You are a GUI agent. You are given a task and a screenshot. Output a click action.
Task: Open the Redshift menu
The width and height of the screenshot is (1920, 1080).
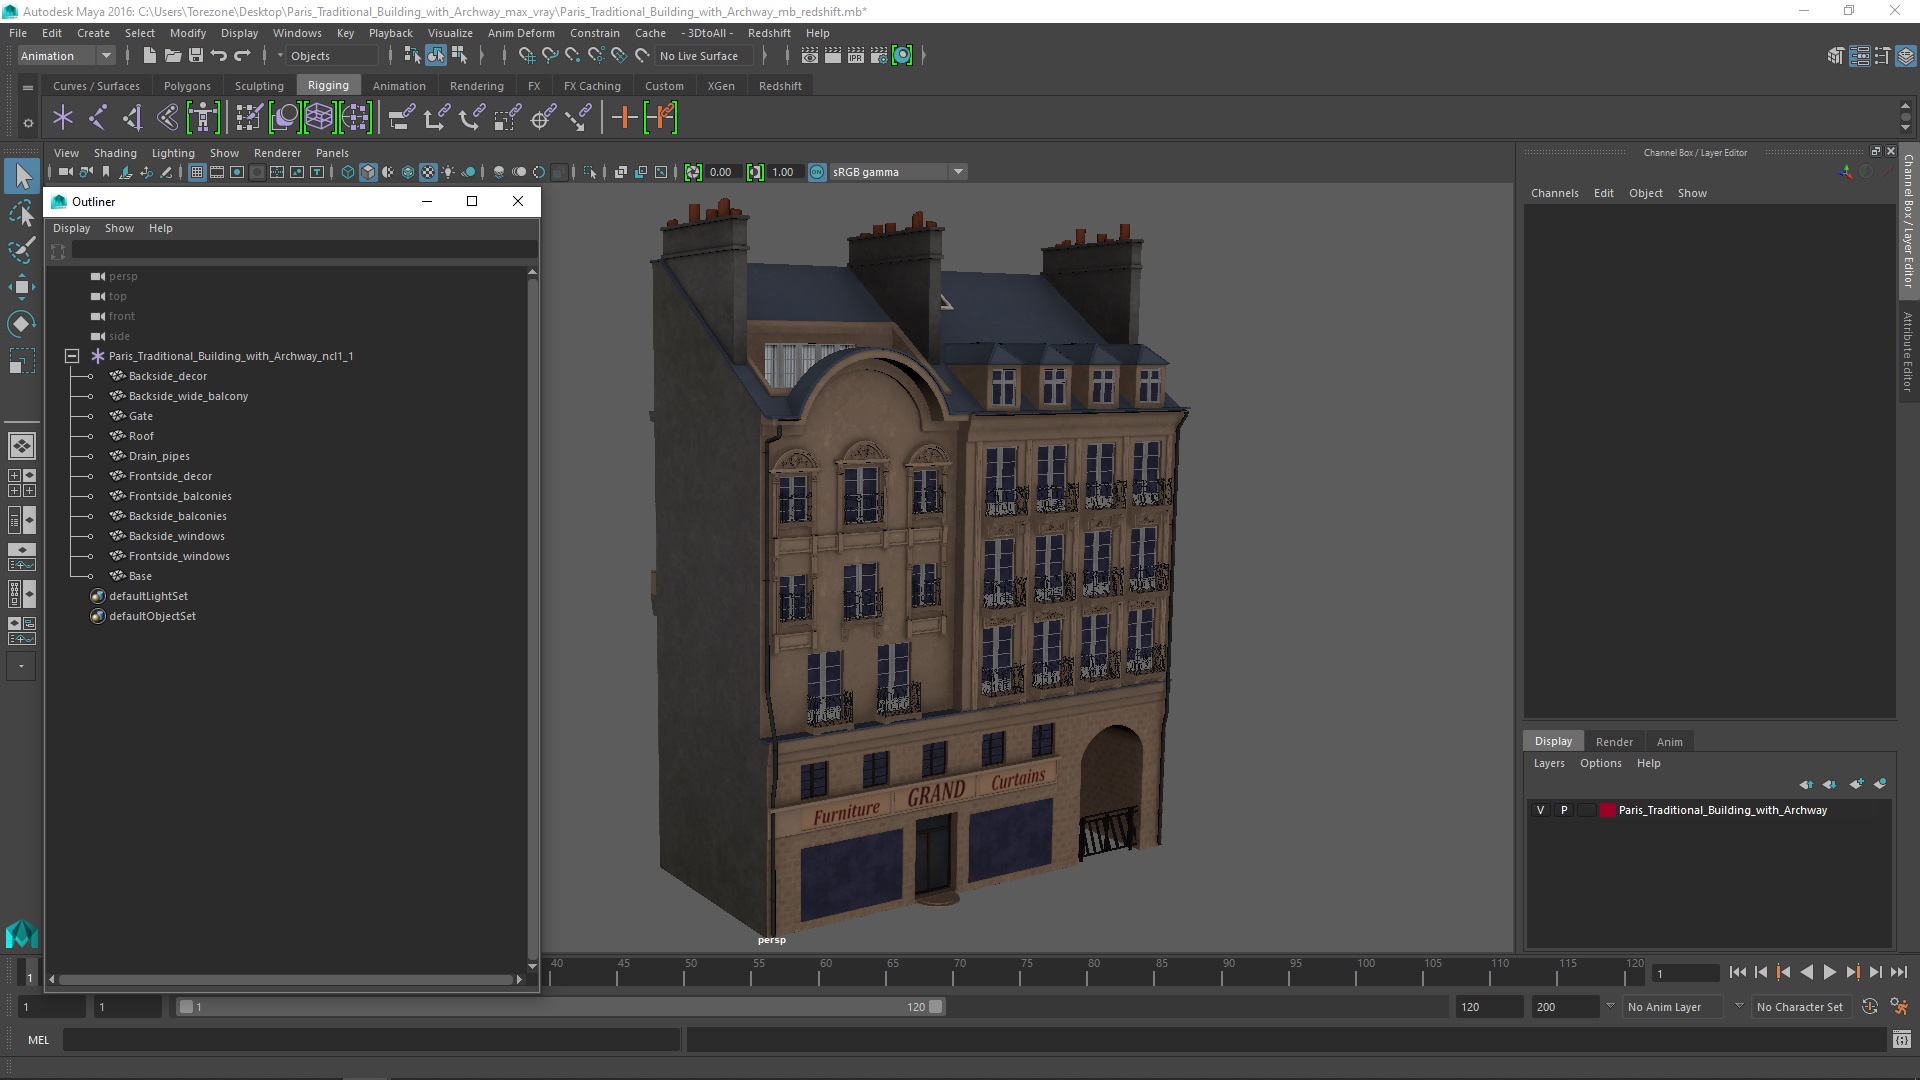tap(768, 33)
